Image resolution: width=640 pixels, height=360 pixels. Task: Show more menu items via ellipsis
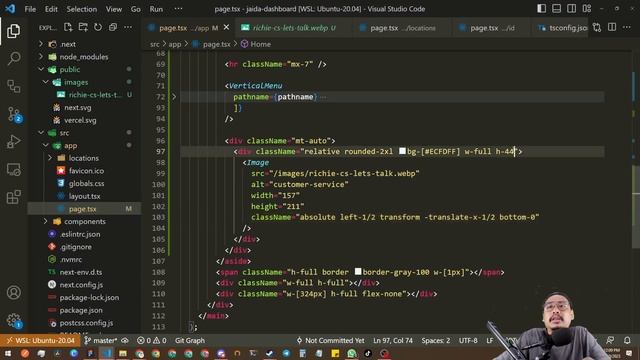178,9
